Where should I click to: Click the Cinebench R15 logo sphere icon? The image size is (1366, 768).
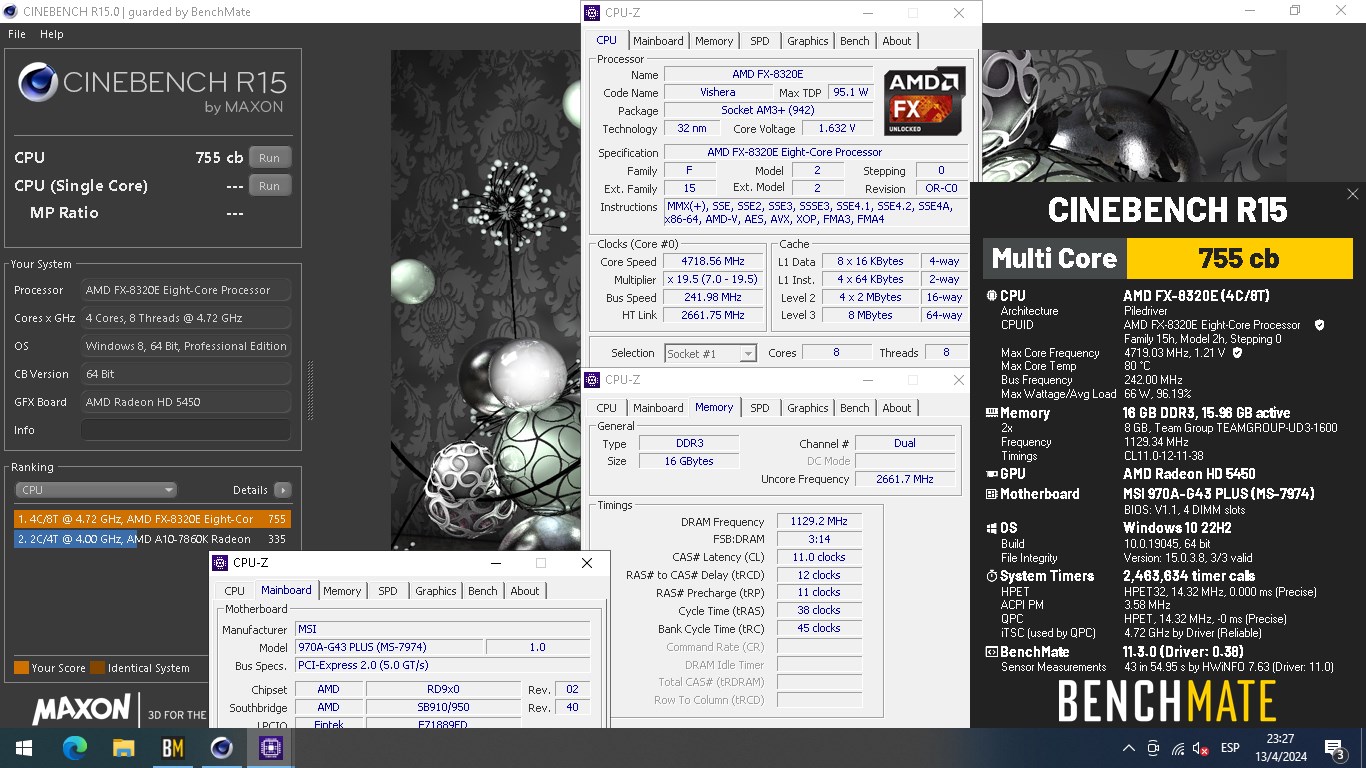(x=37, y=84)
